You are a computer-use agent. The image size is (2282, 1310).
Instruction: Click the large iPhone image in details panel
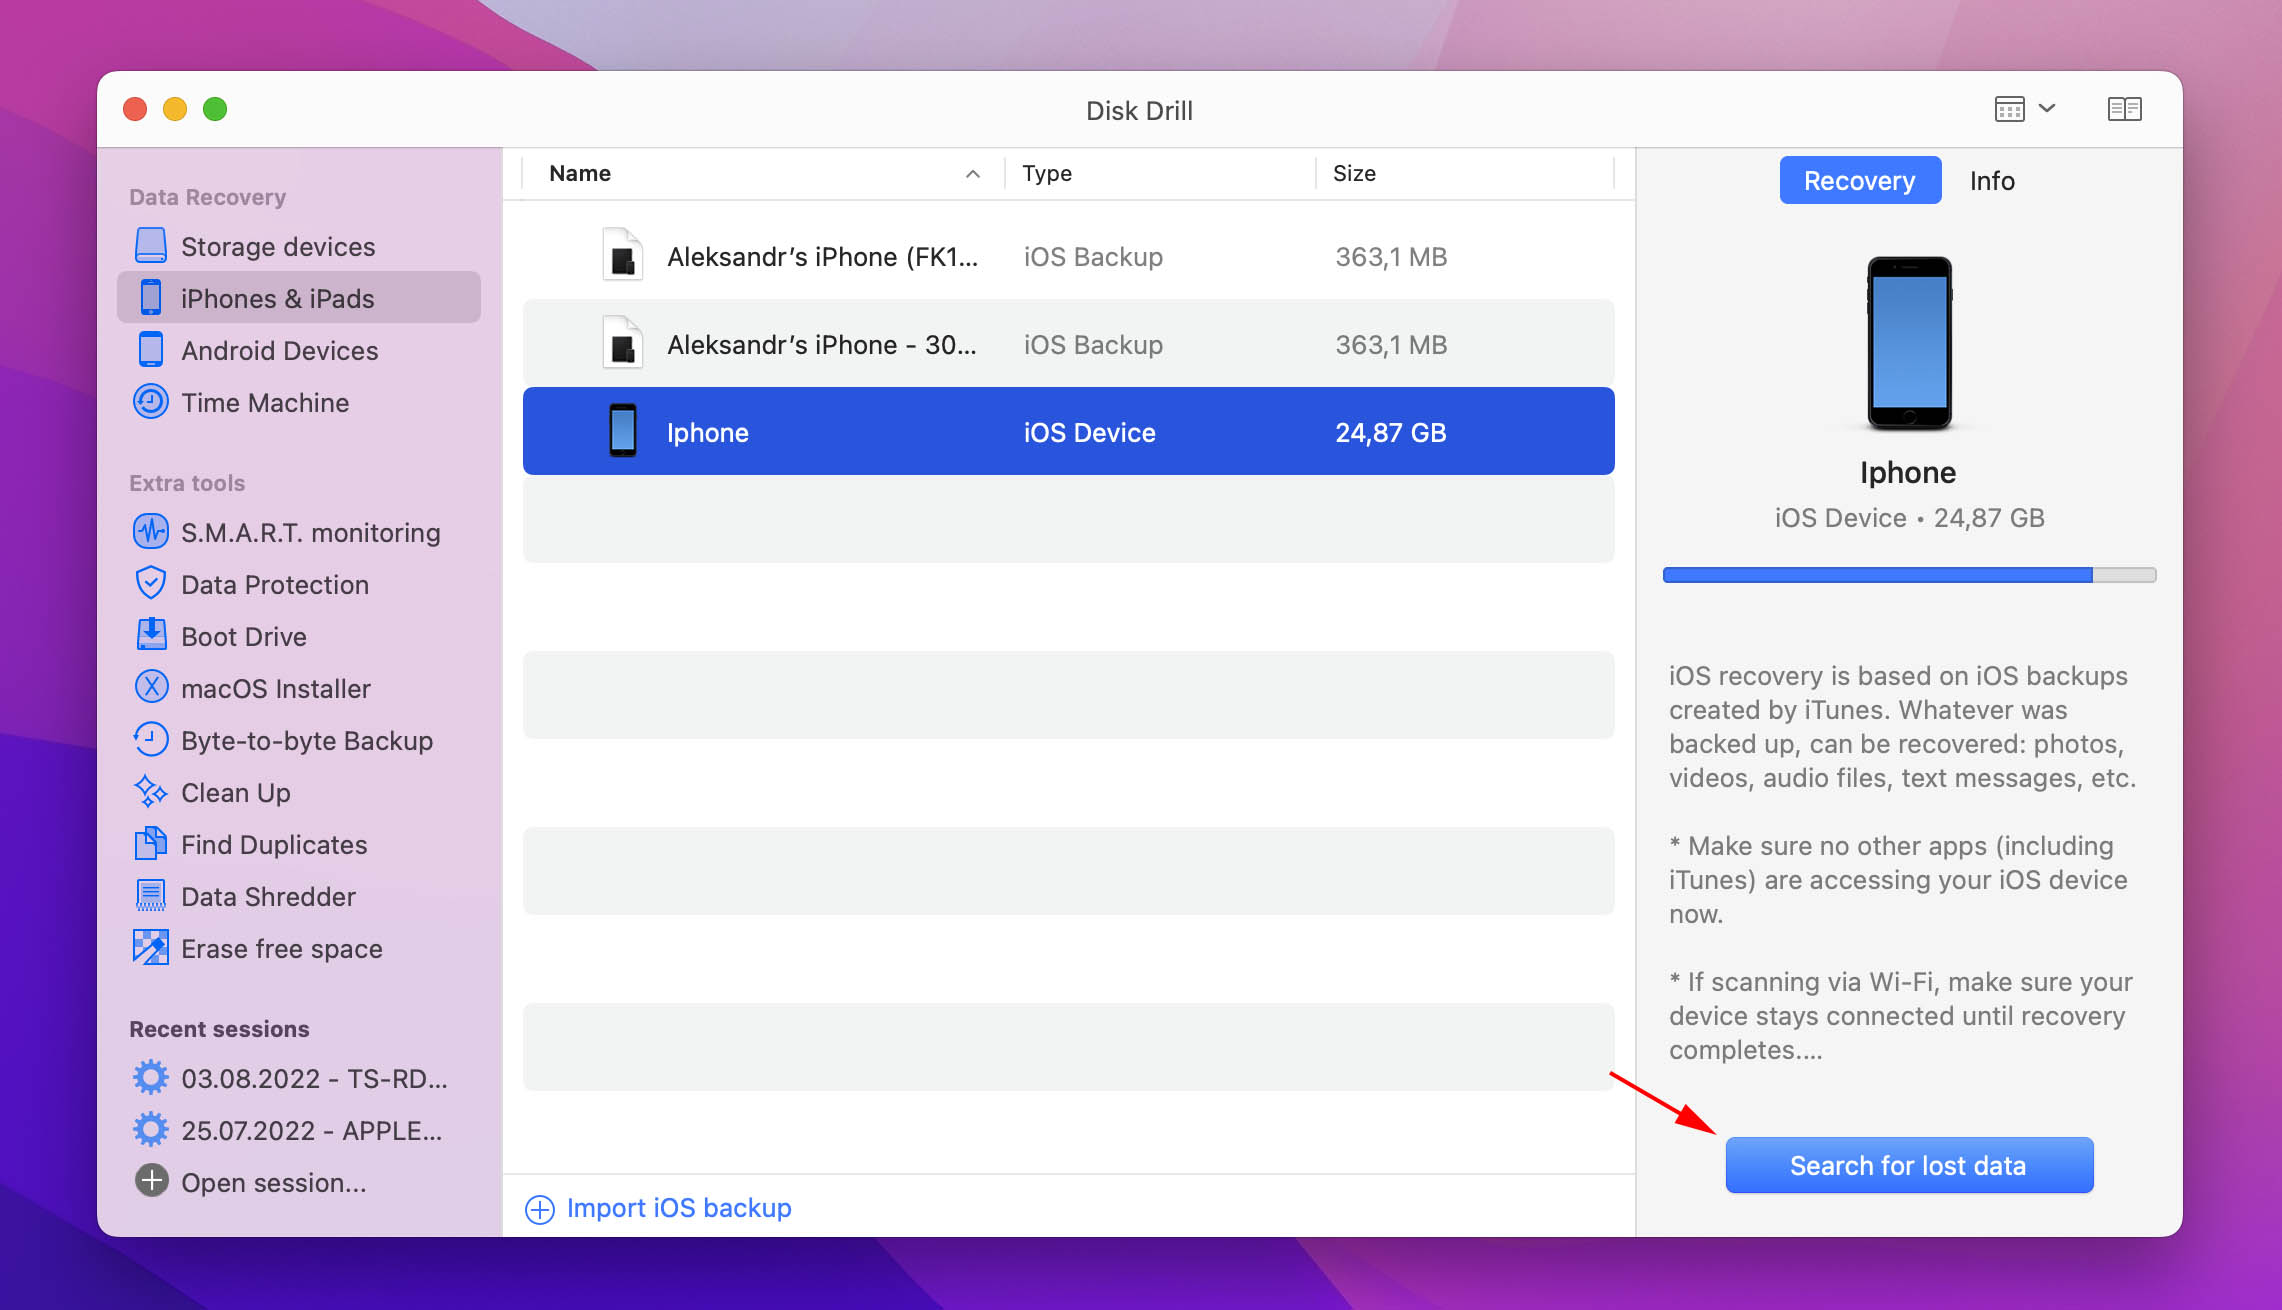pyautogui.click(x=1909, y=343)
